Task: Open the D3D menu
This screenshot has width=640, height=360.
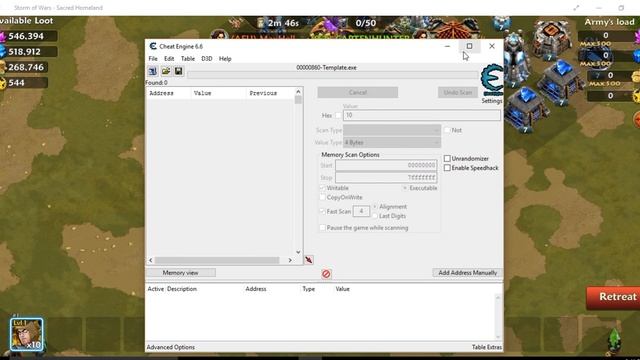Action: (x=207, y=59)
